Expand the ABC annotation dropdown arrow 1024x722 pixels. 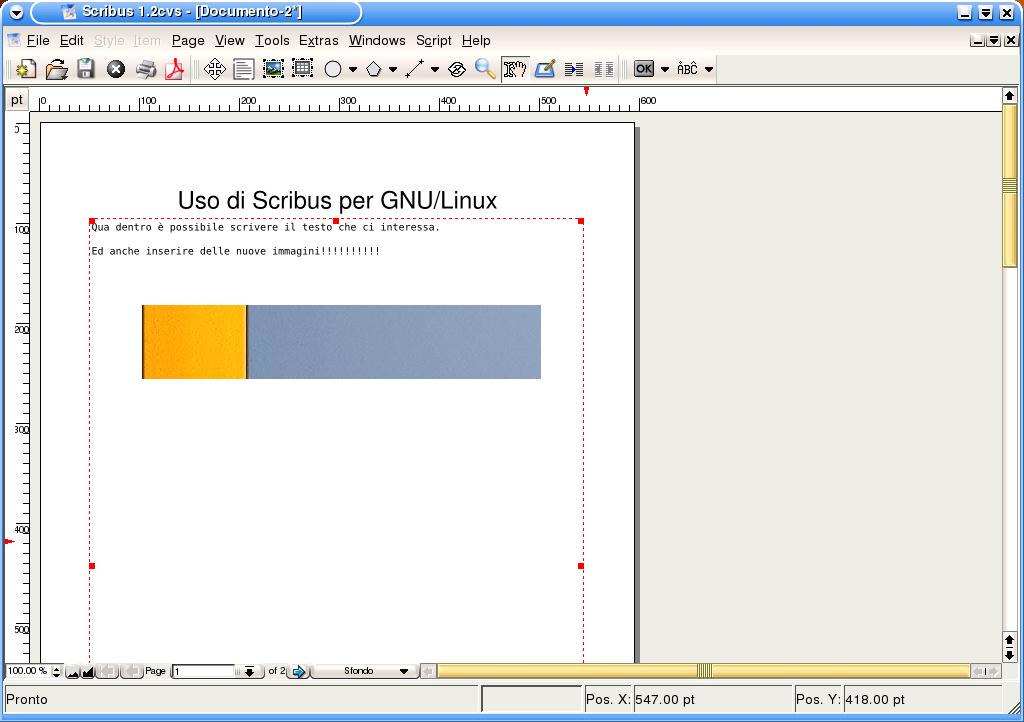pos(709,69)
